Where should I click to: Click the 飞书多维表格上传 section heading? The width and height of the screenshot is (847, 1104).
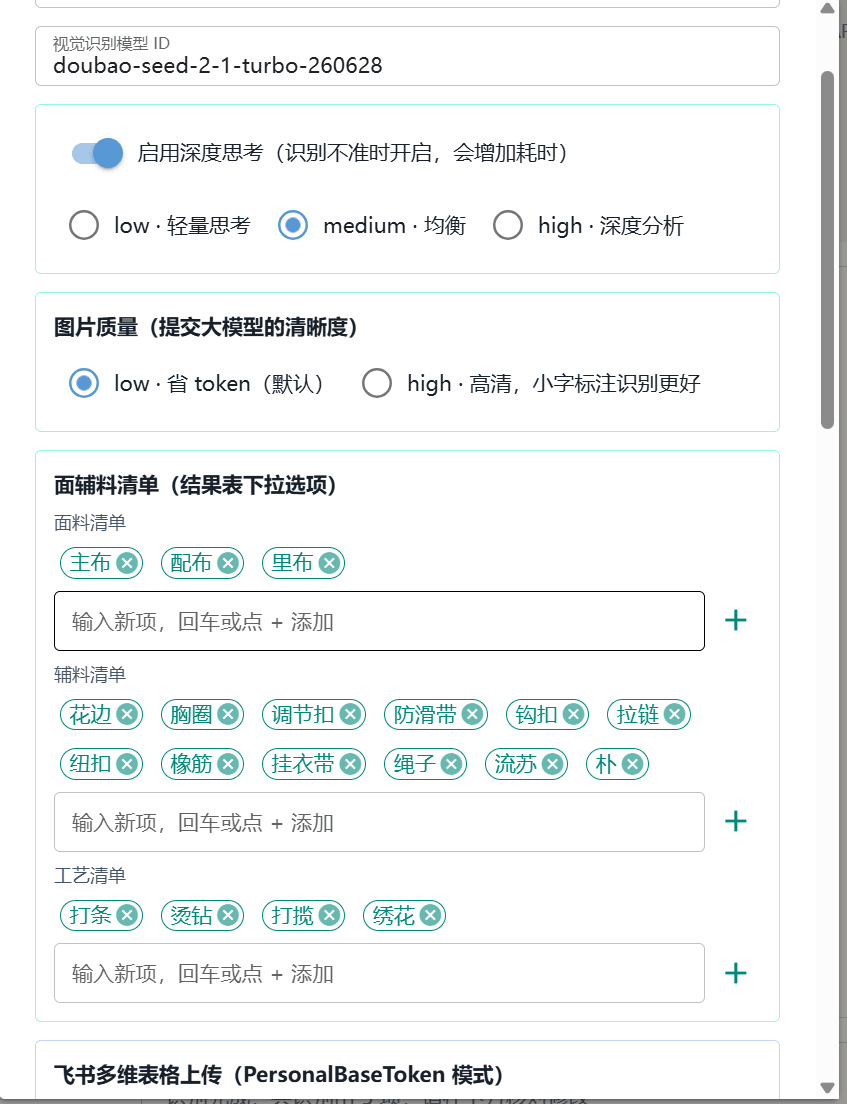point(279,1074)
